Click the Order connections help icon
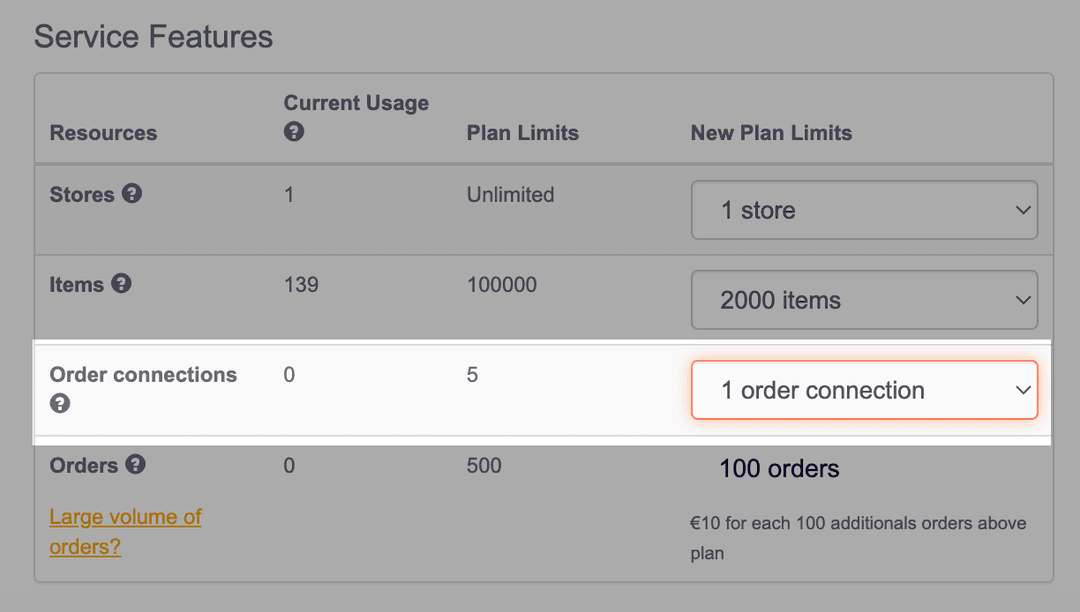 coord(60,403)
